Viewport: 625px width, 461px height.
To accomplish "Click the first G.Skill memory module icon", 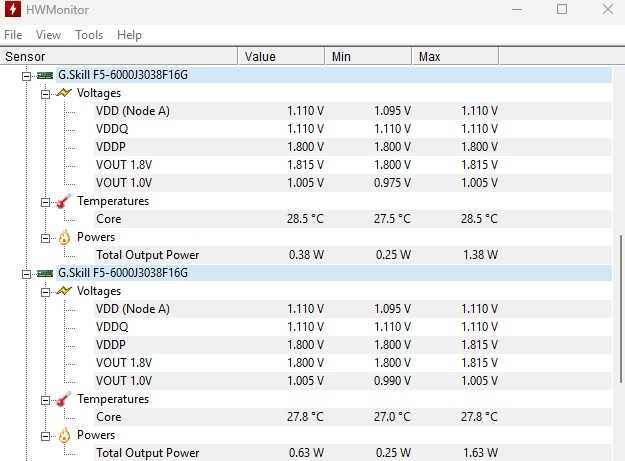I will (x=45, y=75).
